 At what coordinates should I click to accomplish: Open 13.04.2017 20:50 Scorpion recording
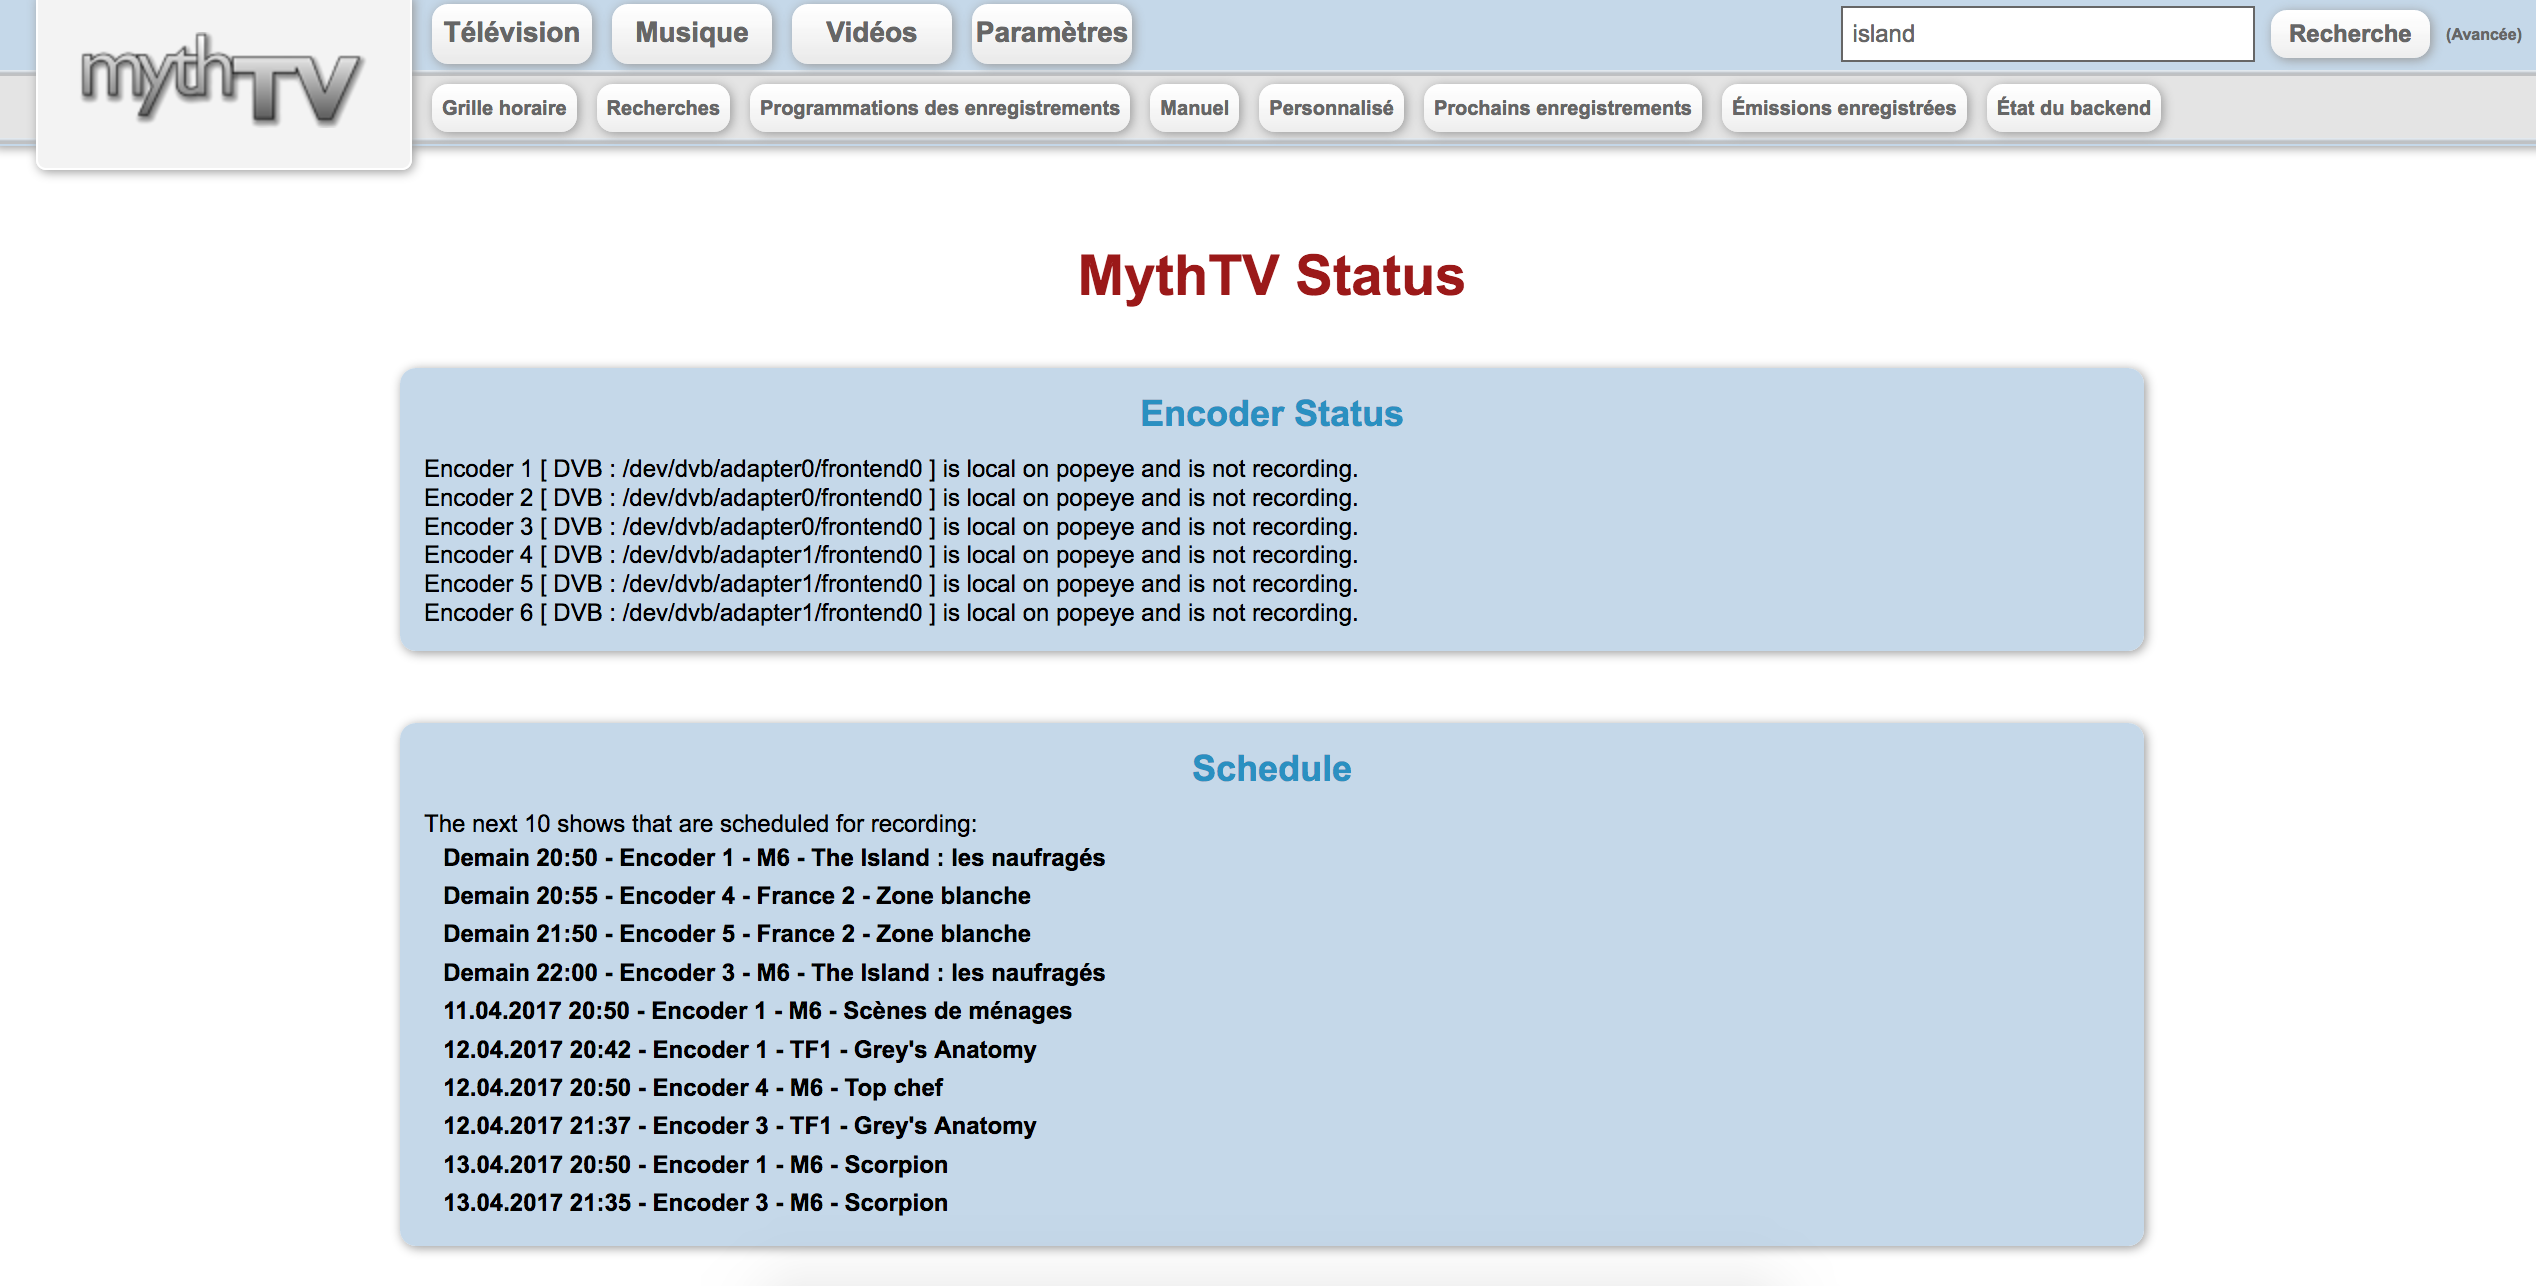tap(695, 1165)
